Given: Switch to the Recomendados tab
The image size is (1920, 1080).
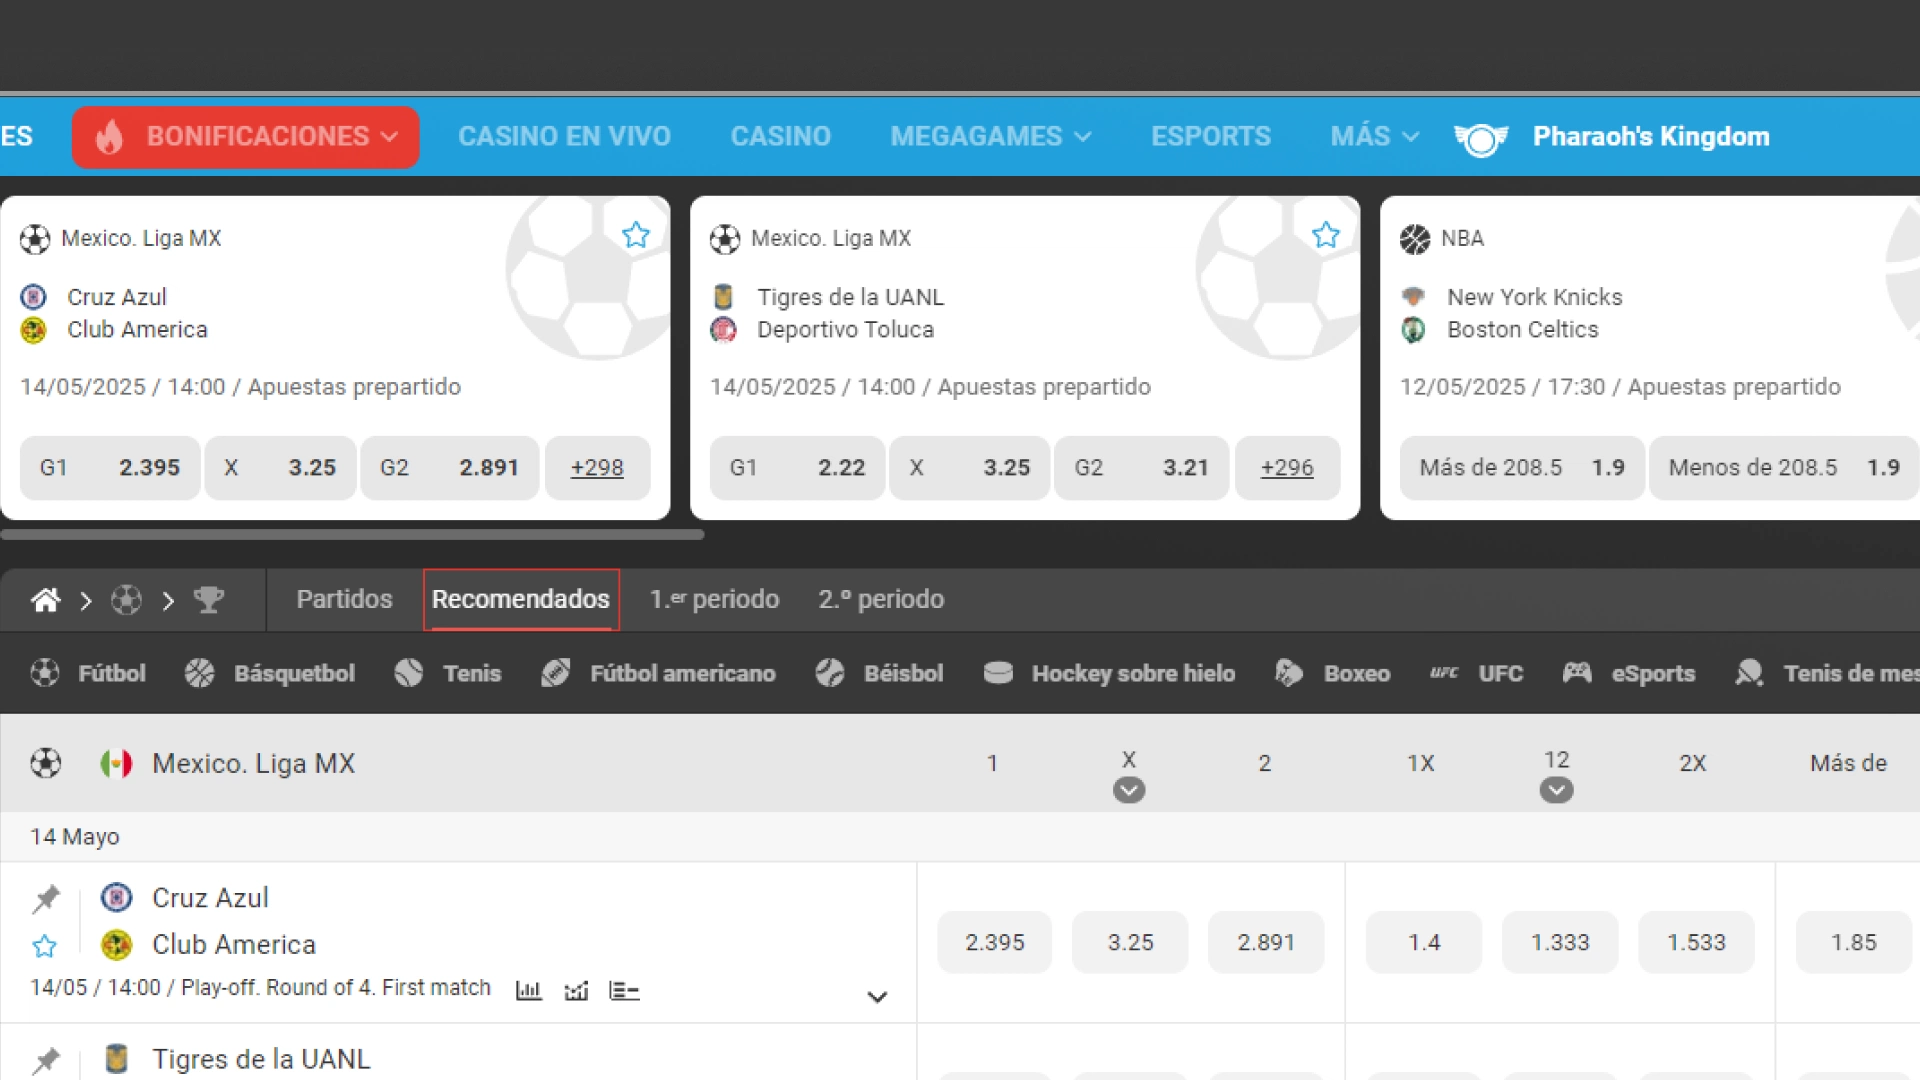Looking at the screenshot, I should coord(521,599).
